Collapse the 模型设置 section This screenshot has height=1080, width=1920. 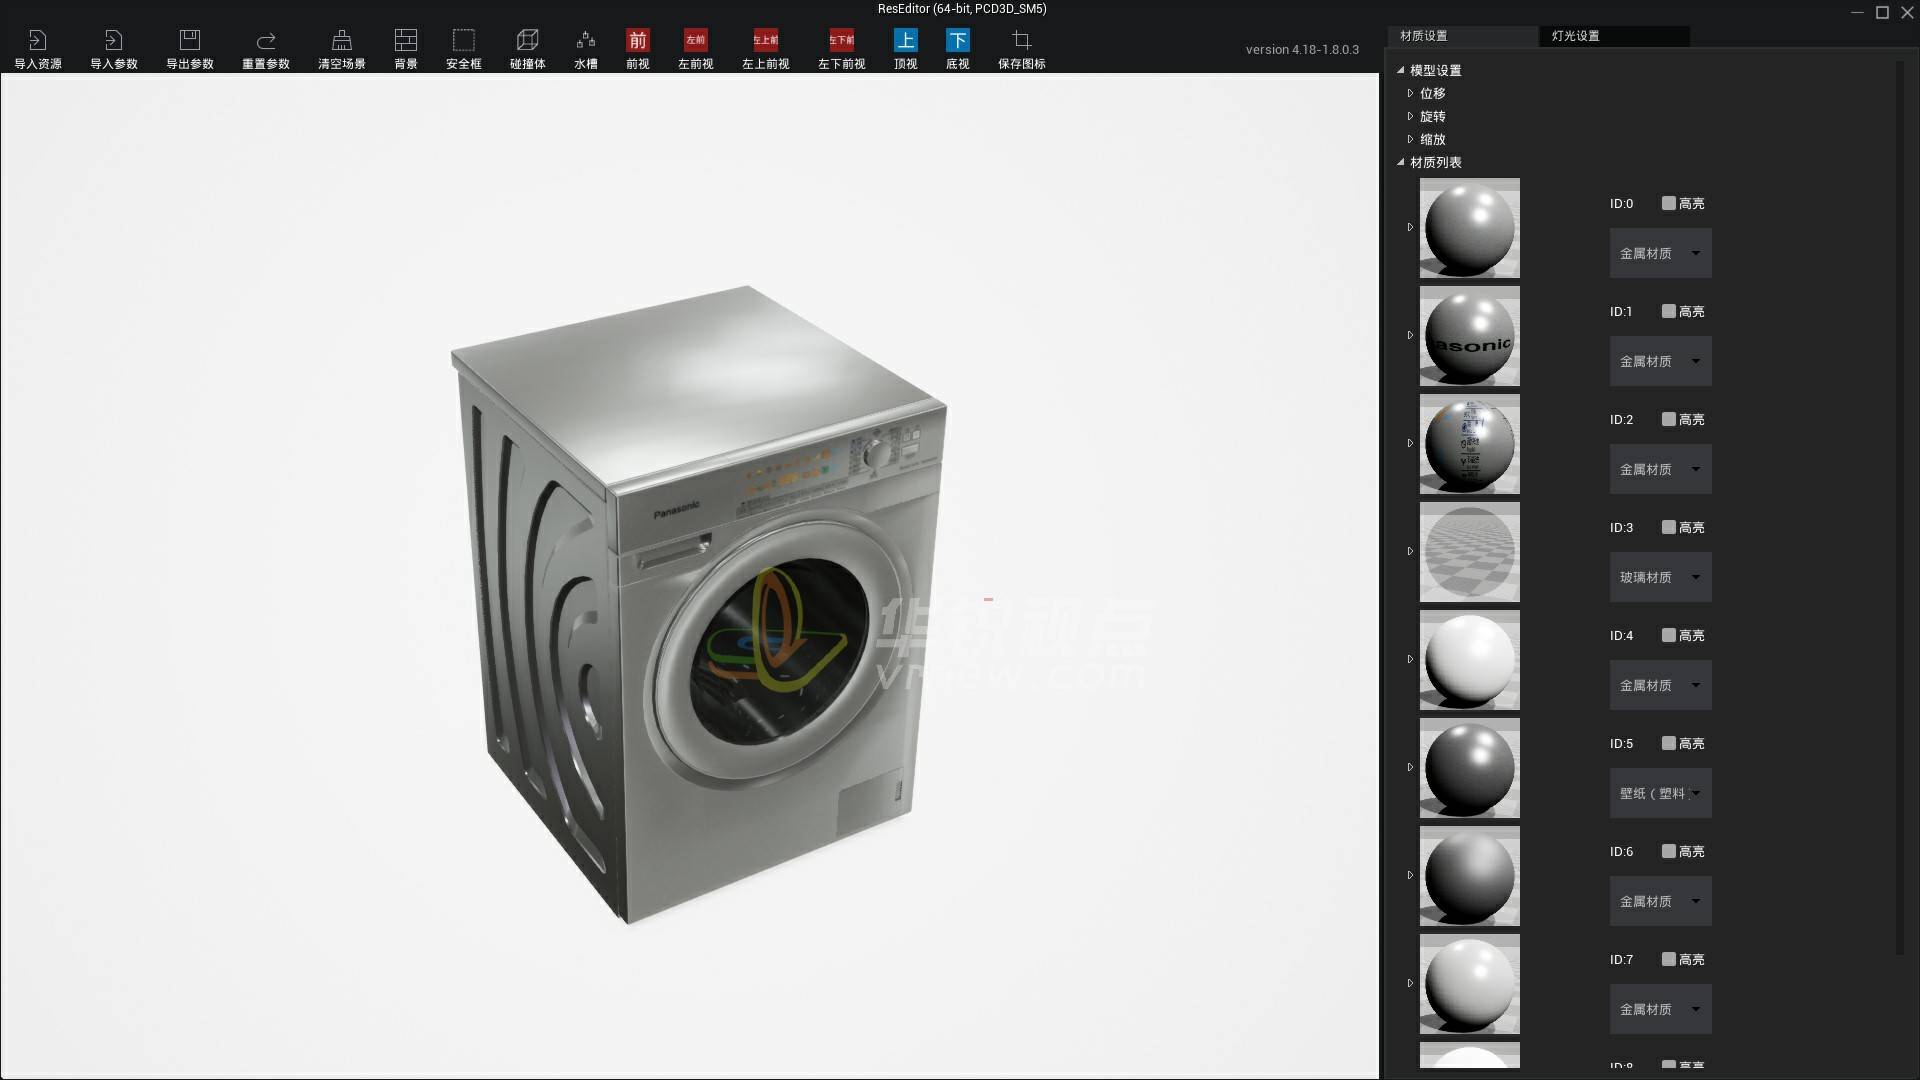pyautogui.click(x=1401, y=70)
